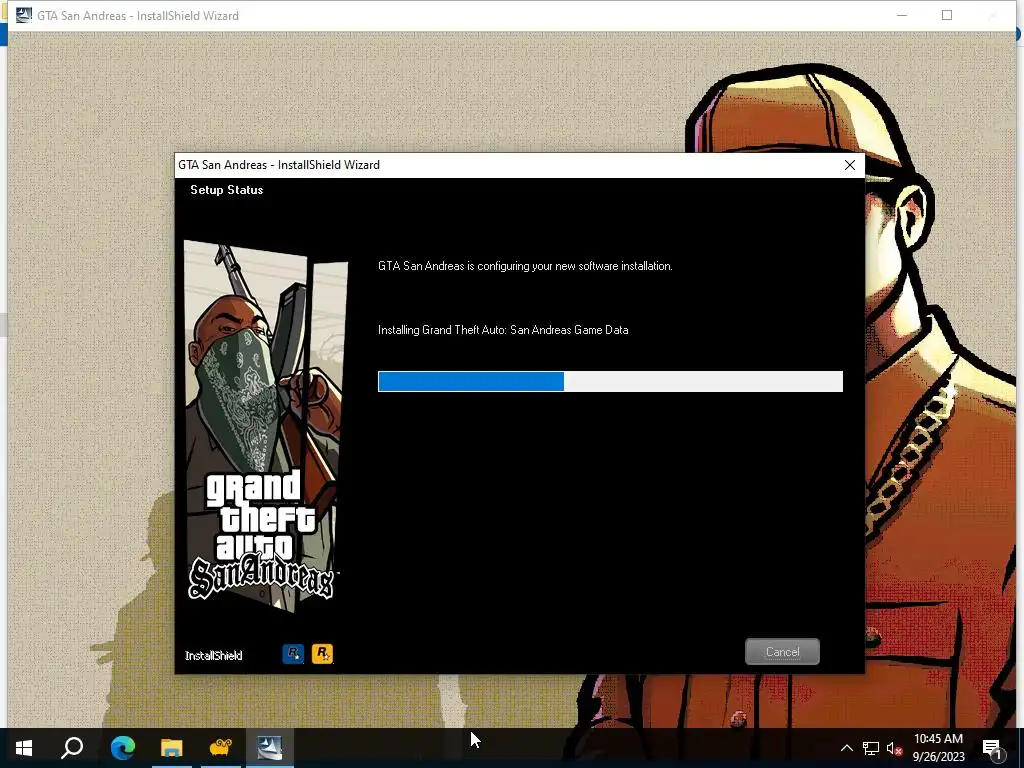Click 'Installing Grand Theft Auto: San Andreas Game Data' text
The height and width of the screenshot is (768, 1024).
click(x=503, y=330)
